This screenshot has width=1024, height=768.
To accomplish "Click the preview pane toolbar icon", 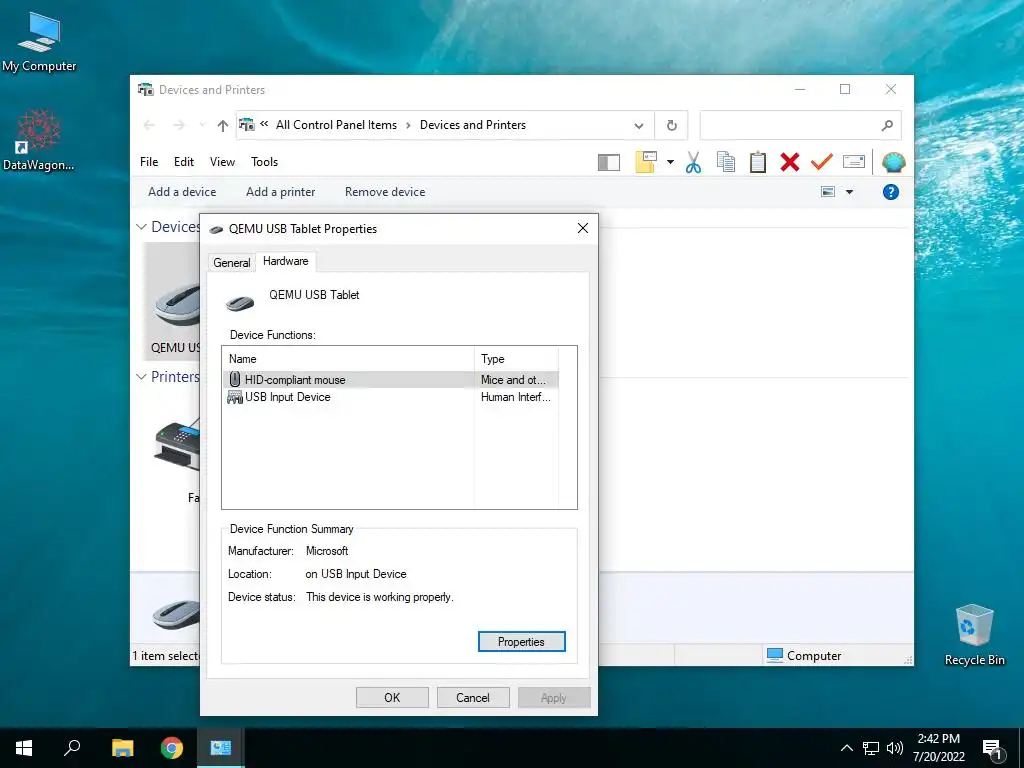I will 609,162.
